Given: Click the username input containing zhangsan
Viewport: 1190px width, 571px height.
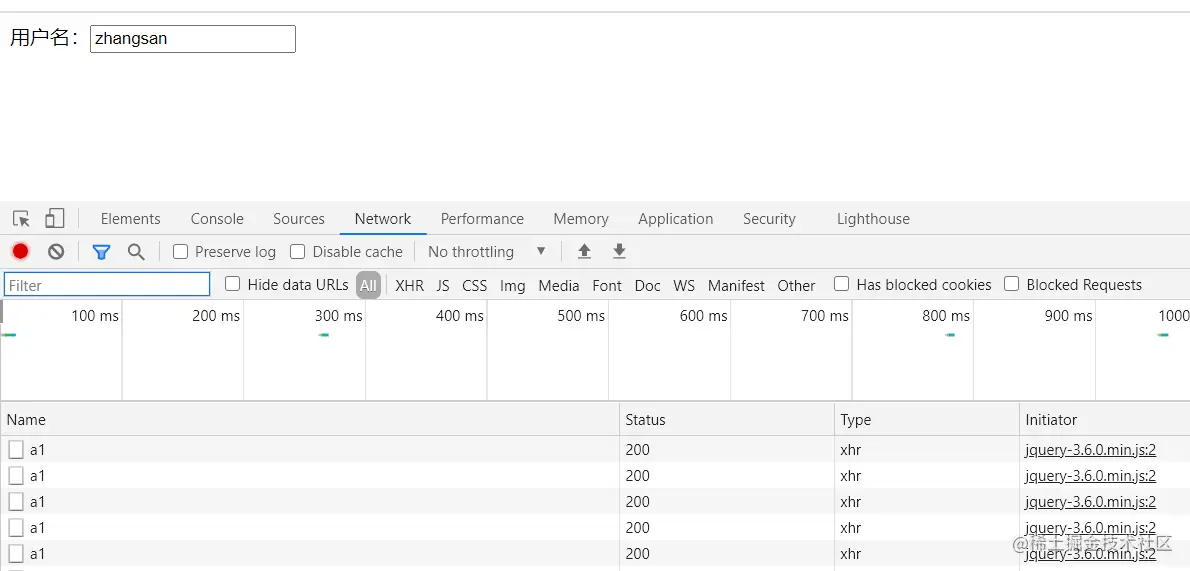Looking at the screenshot, I should click(193, 39).
